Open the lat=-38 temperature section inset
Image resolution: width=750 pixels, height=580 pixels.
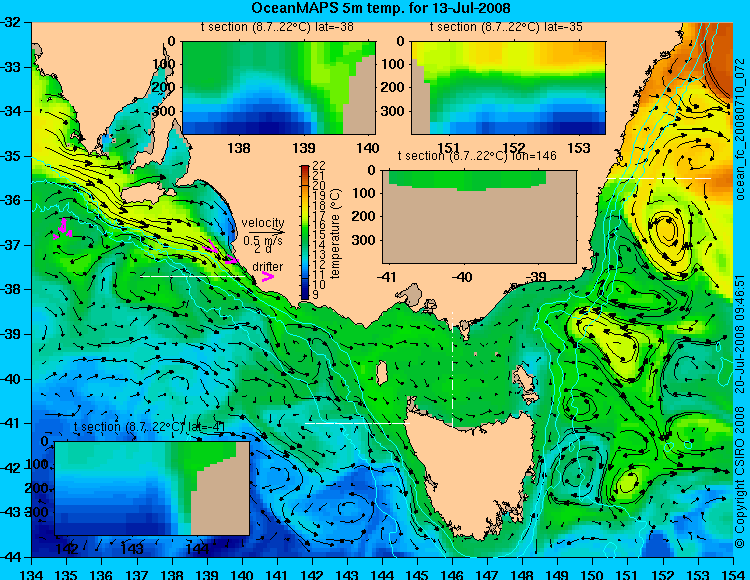(279, 88)
